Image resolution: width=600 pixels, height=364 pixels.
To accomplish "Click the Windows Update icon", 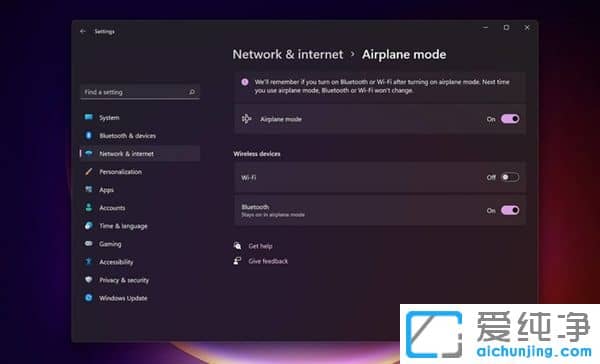I will tap(88, 297).
